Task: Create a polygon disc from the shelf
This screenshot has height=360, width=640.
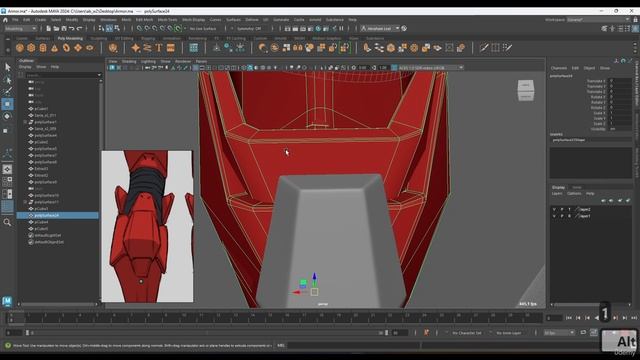Action: pos(89,48)
